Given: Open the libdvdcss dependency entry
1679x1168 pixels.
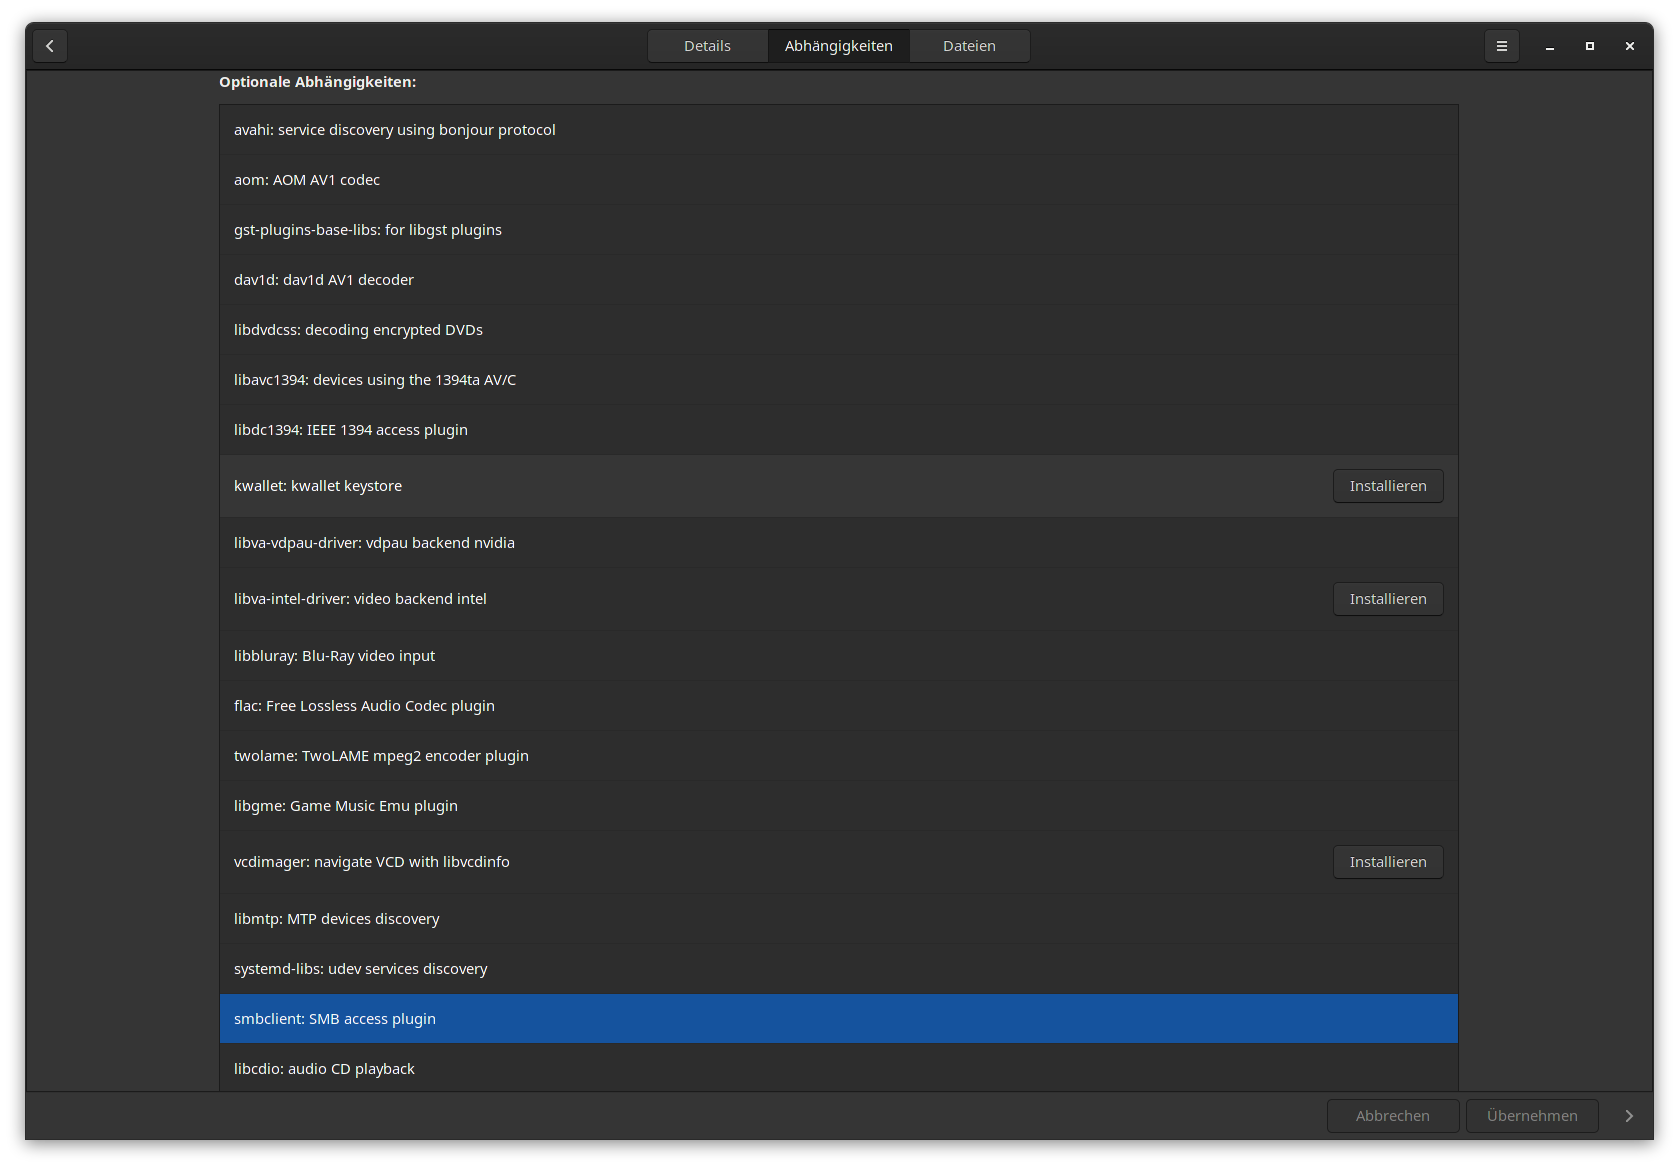Looking at the screenshot, I should [x=838, y=330].
